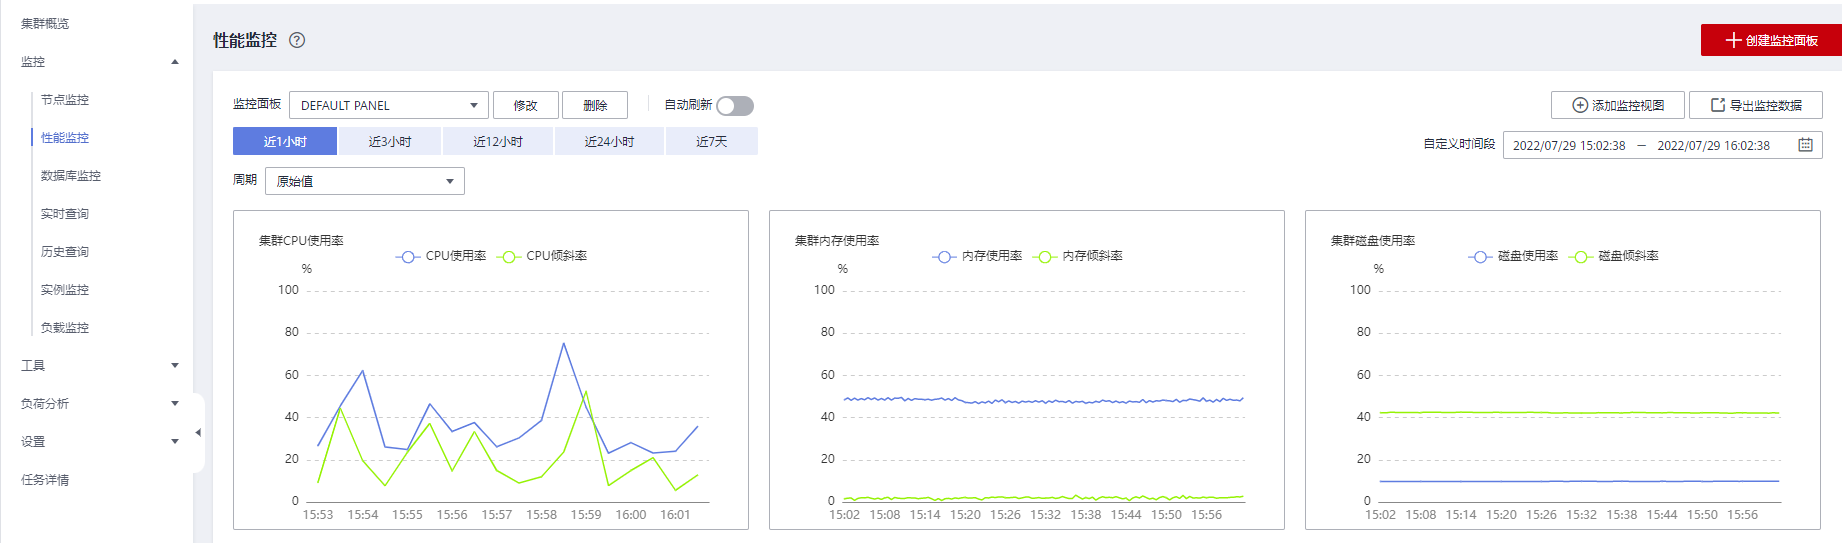Screen dimensions: 1842x543
Task: Open 数据库监控 in the sidebar
Action: tap(71, 176)
